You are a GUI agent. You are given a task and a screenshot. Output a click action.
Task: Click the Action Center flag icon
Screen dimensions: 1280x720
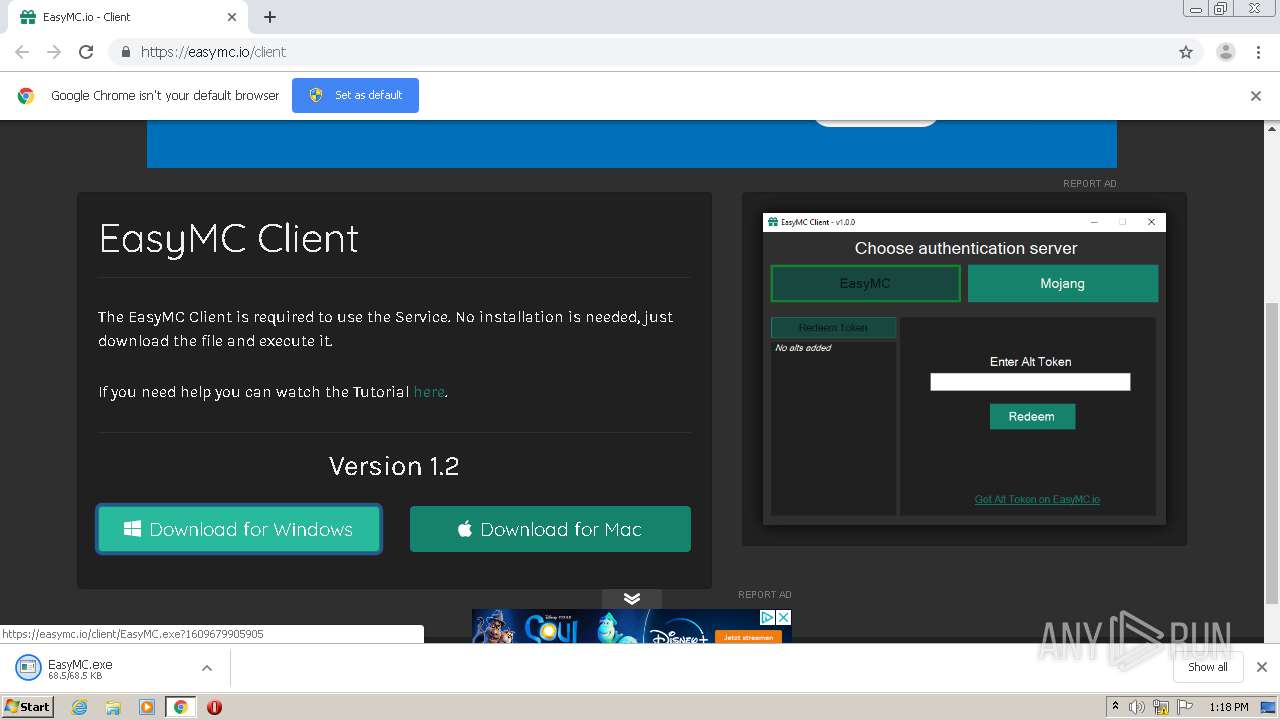pos(1185,707)
